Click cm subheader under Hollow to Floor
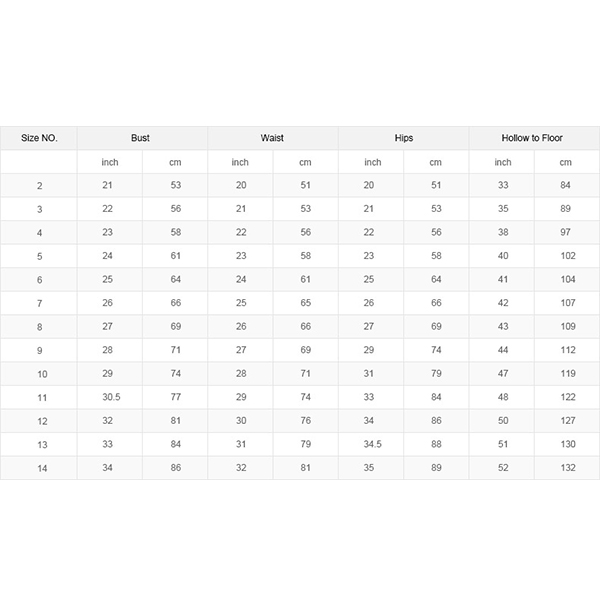 tap(566, 162)
